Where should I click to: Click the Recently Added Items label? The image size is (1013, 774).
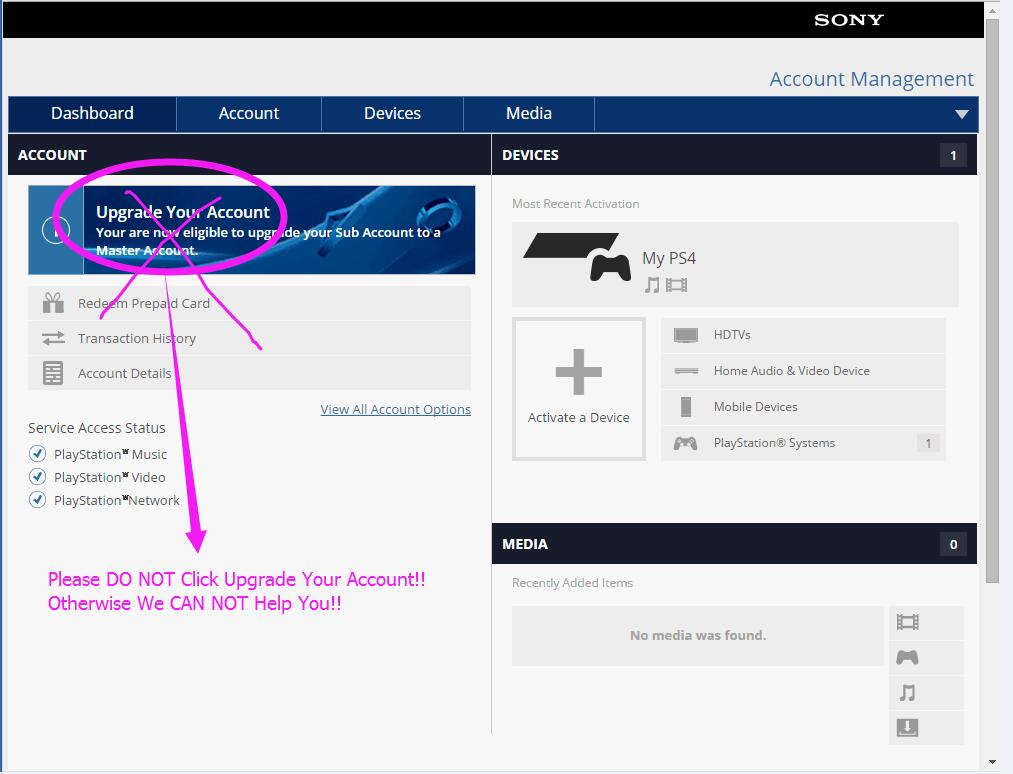572,583
